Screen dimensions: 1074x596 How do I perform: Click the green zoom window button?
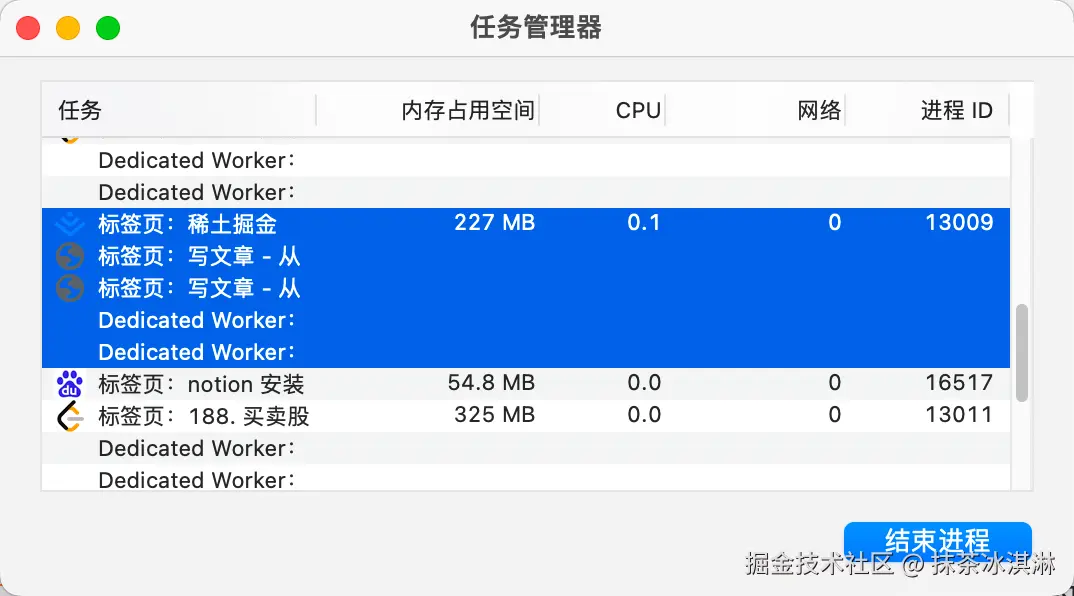tap(108, 28)
